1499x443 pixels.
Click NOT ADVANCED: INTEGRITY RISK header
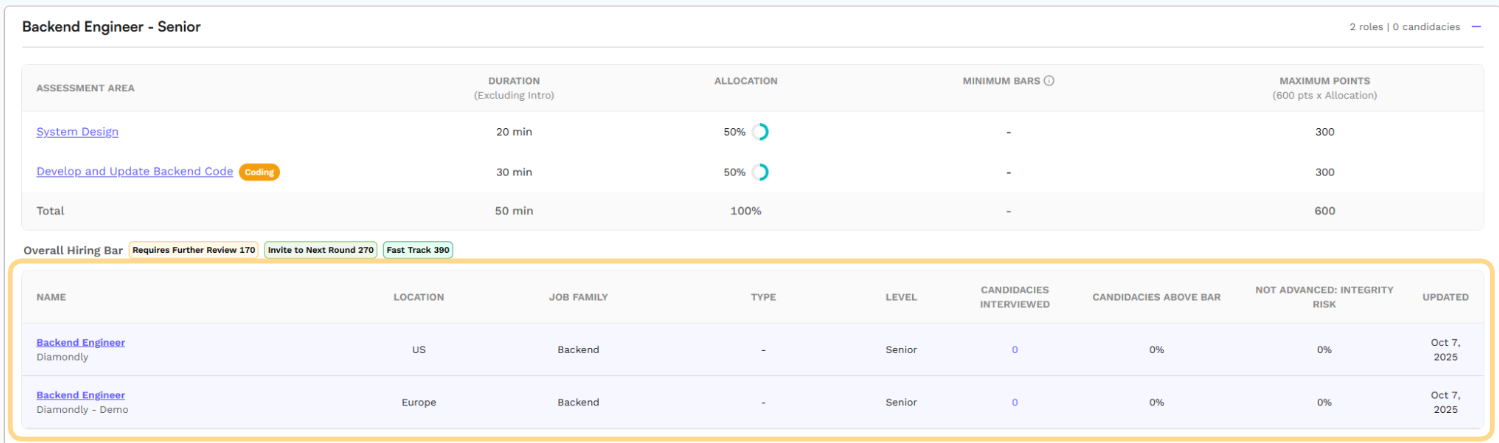pyautogui.click(x=1324, y=297)
